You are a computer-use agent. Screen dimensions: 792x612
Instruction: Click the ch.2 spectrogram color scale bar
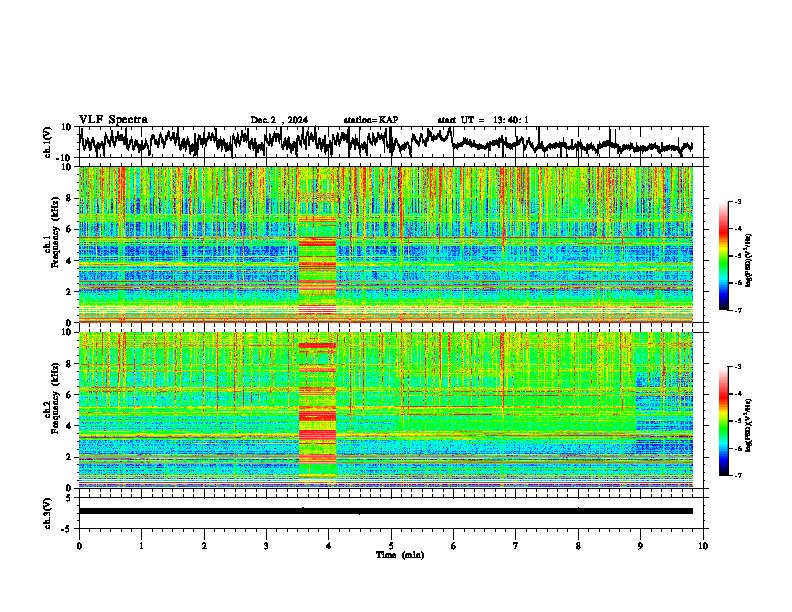point(723,421)
